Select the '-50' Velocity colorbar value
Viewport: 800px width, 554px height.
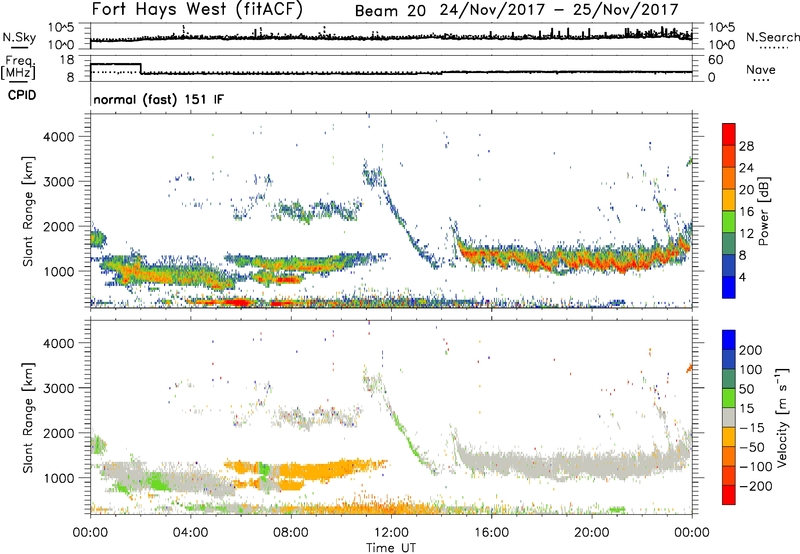tap(752, 447)
